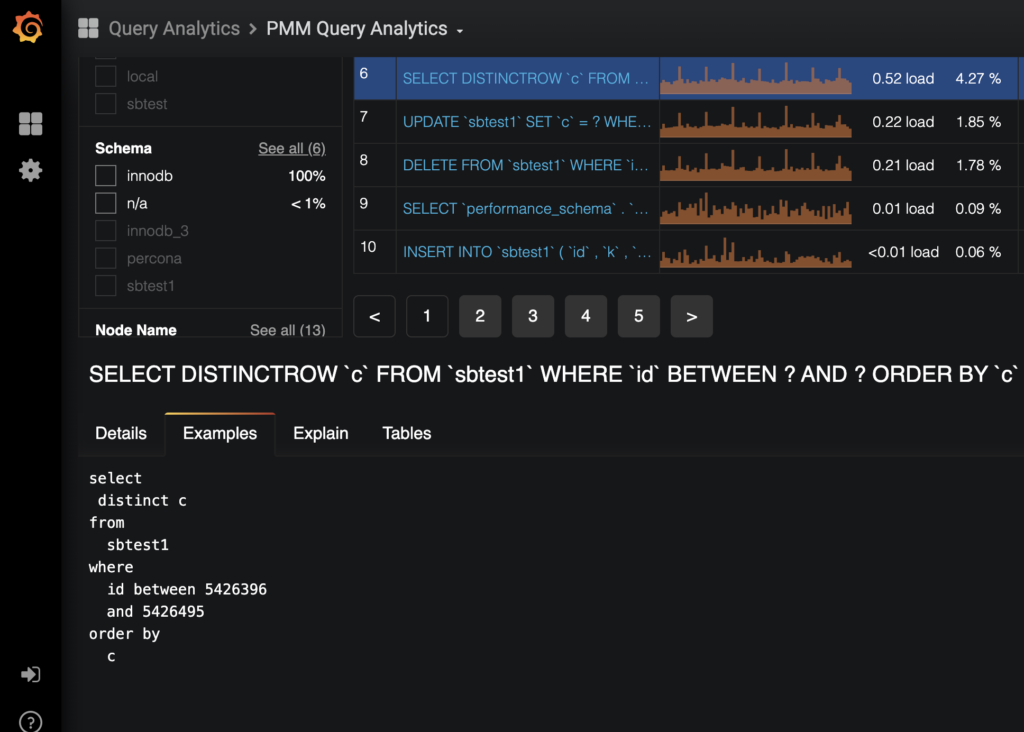Switch to the Explain tab
The image size is (1024, 732).
(321, 434)
